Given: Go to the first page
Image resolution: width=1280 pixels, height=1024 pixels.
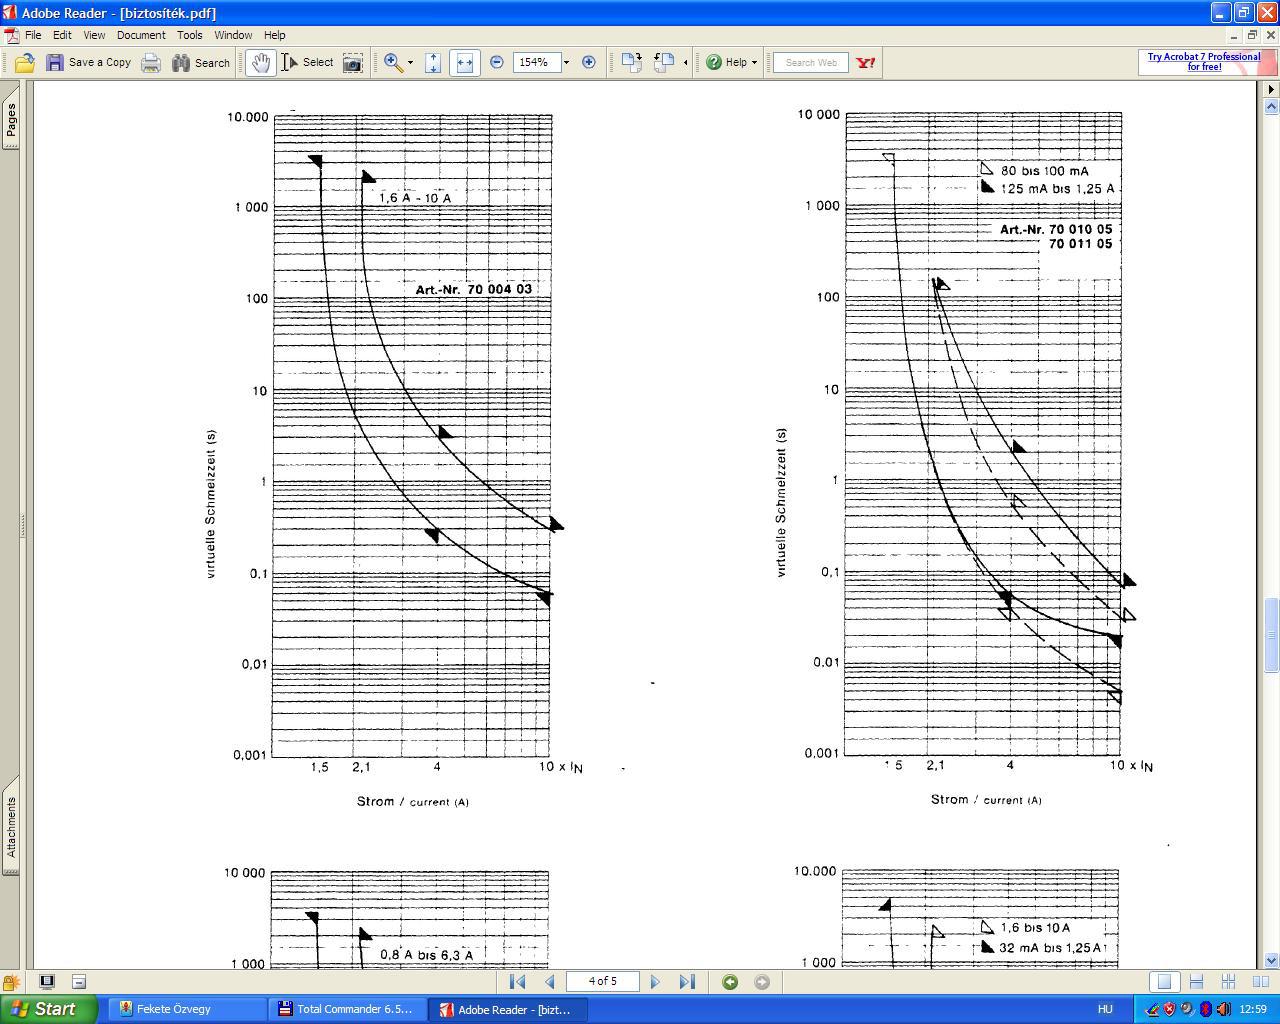Looking at the screenshot, I should [518, 982].
